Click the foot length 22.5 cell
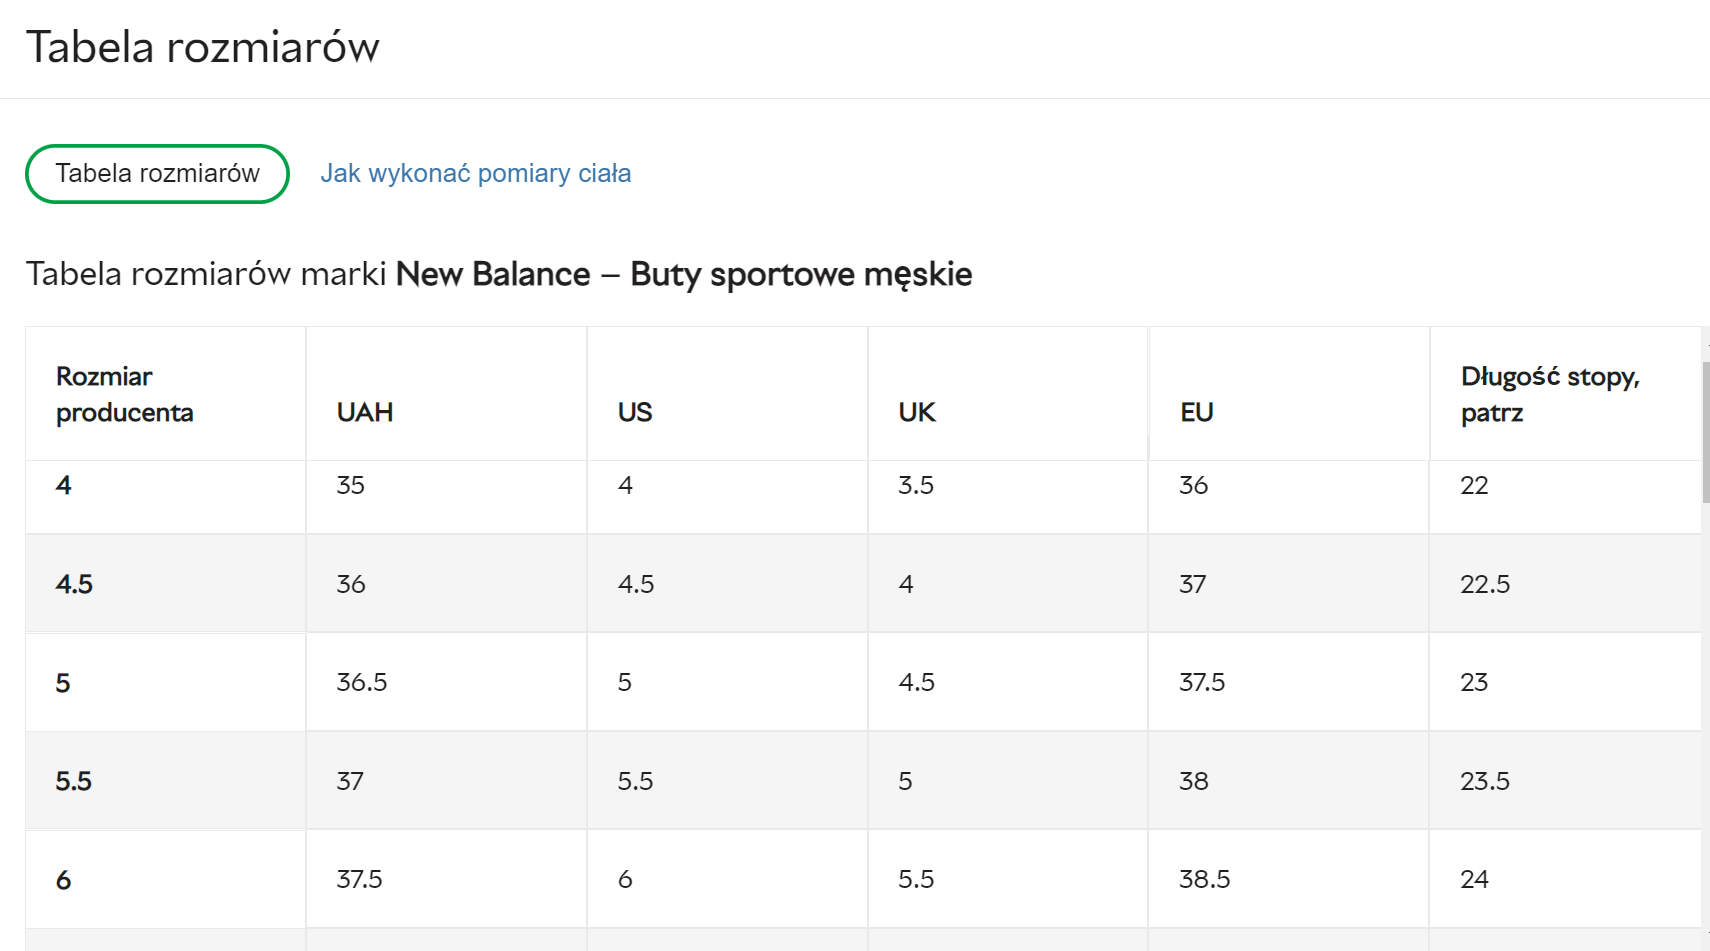Image resolution: width=1710 pixels, height=951 pixels. [1485, 584]
